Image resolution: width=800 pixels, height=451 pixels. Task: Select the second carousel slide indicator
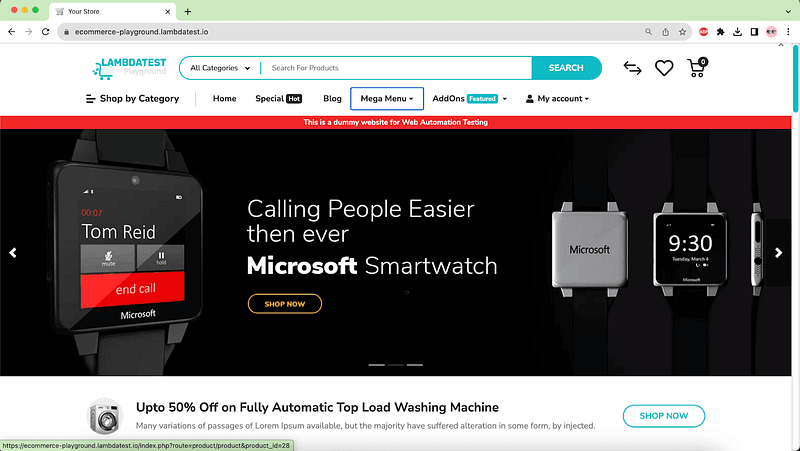click(x=395, y=365)
